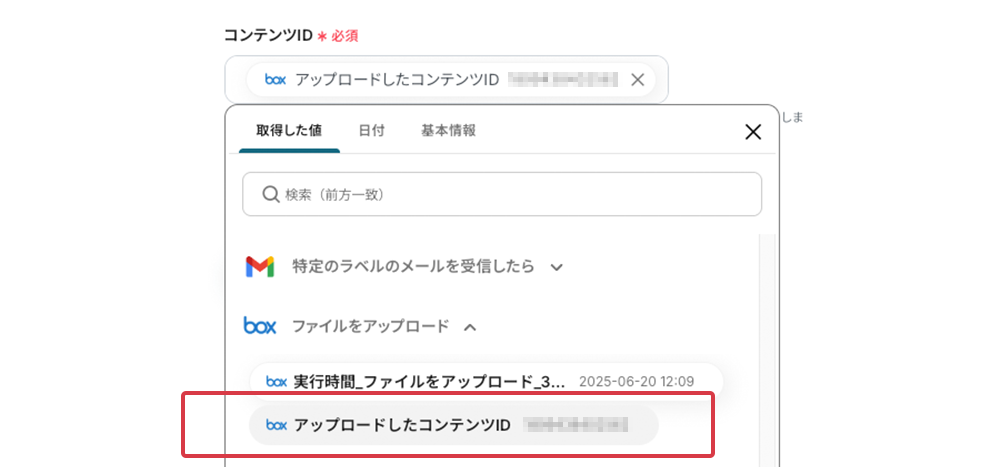Click the 特定のラベルのメールを受信したら heading
The width and height of the screenshot is (1000, 467).
tap(413, 266)
